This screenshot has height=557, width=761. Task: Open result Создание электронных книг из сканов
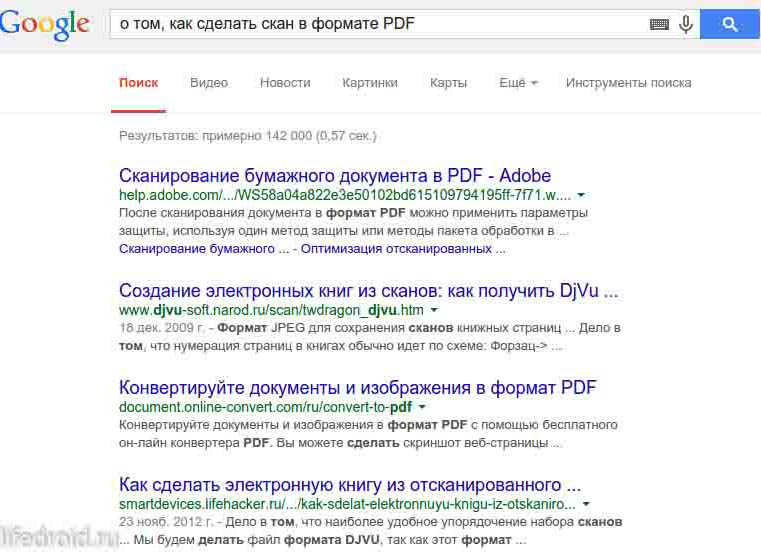369,291
